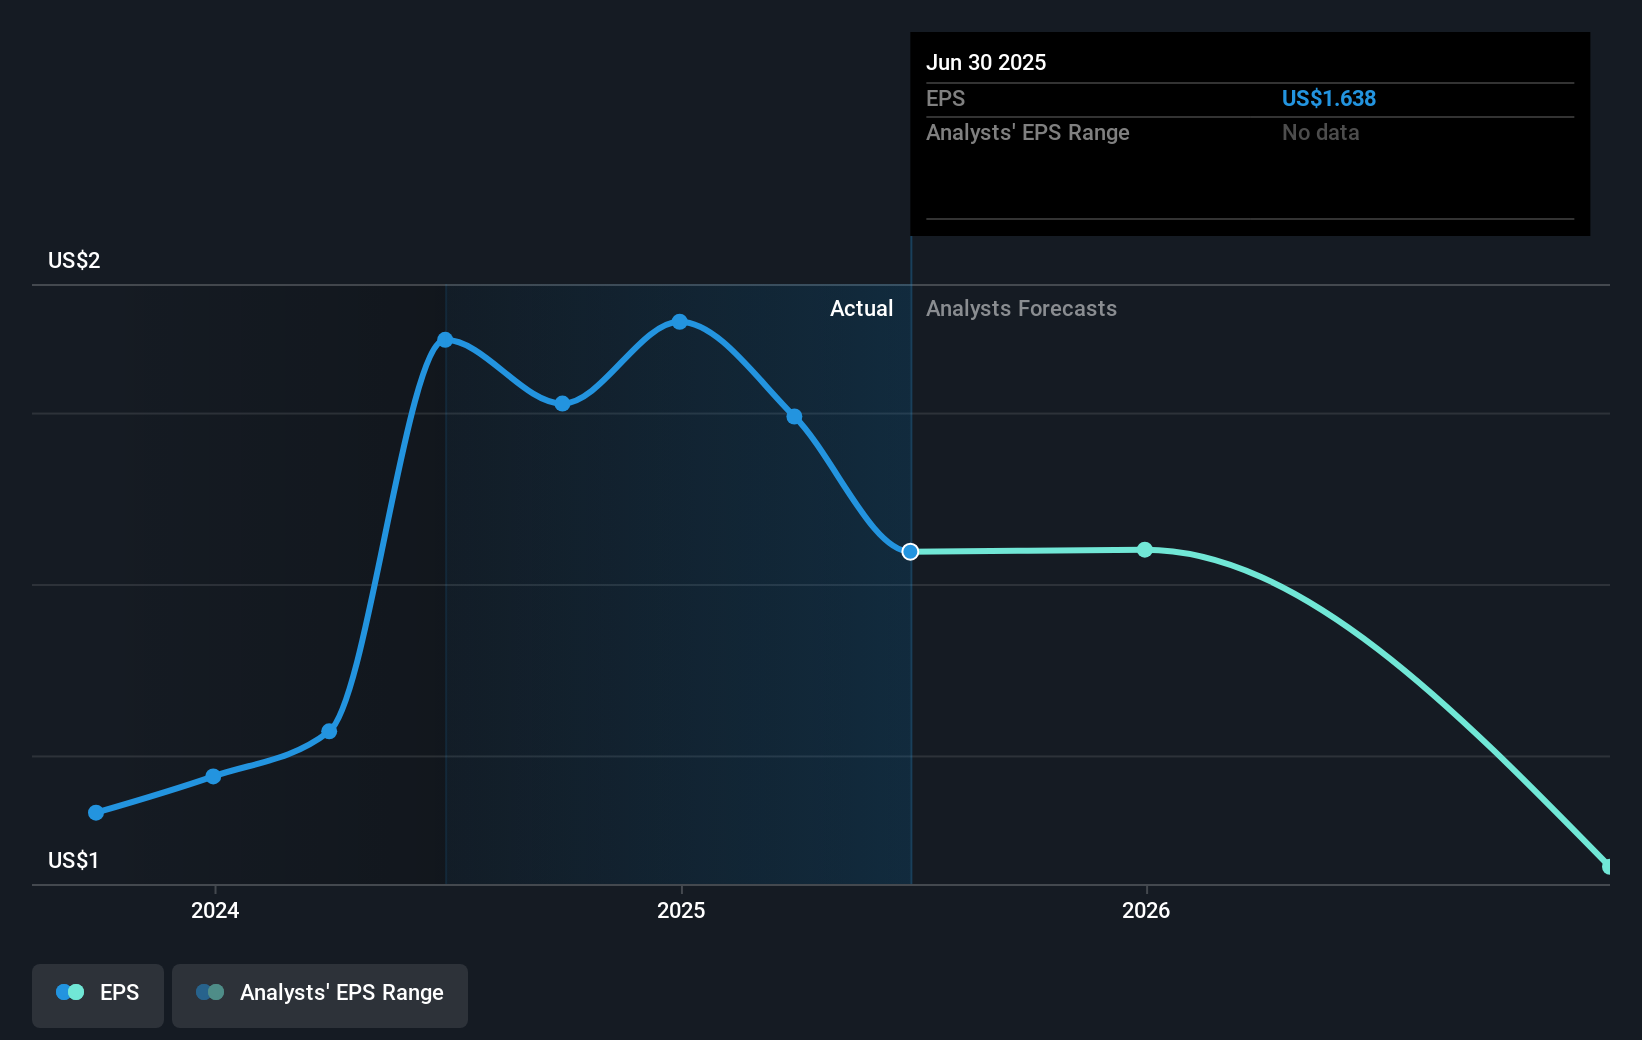The width and height of the screenshot is (1642, 1040).
Task: Select the dip point between the two EPS peaks
Action: pos(562,404)
